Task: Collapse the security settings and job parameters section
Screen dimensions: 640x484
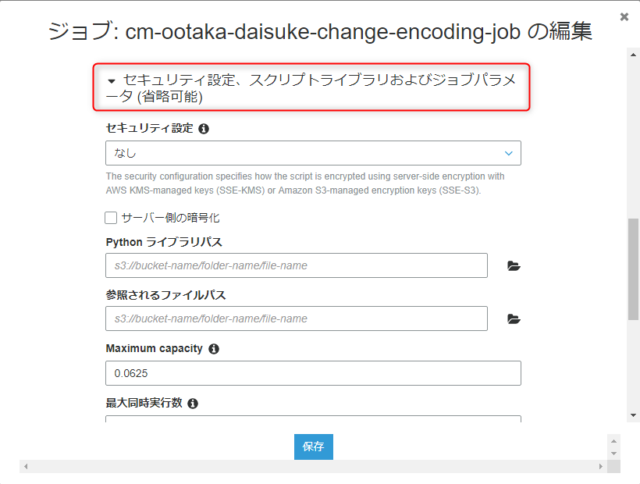Action: point(111,79)
